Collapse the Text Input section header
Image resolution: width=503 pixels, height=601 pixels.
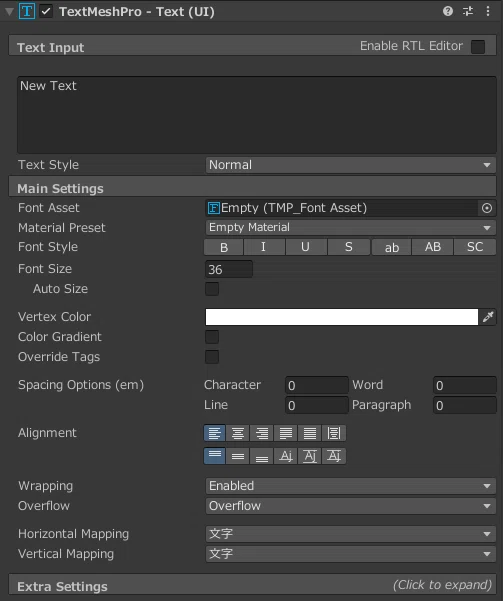(x=252, y=46)
